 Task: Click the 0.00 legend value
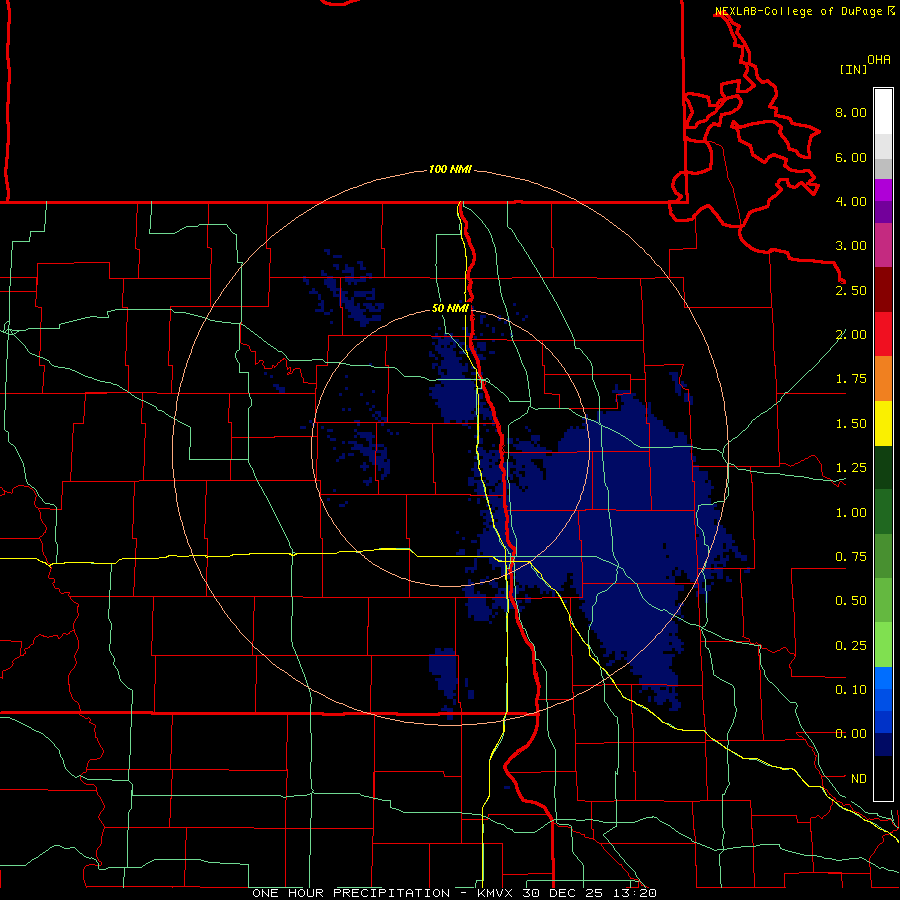(851, 734)
